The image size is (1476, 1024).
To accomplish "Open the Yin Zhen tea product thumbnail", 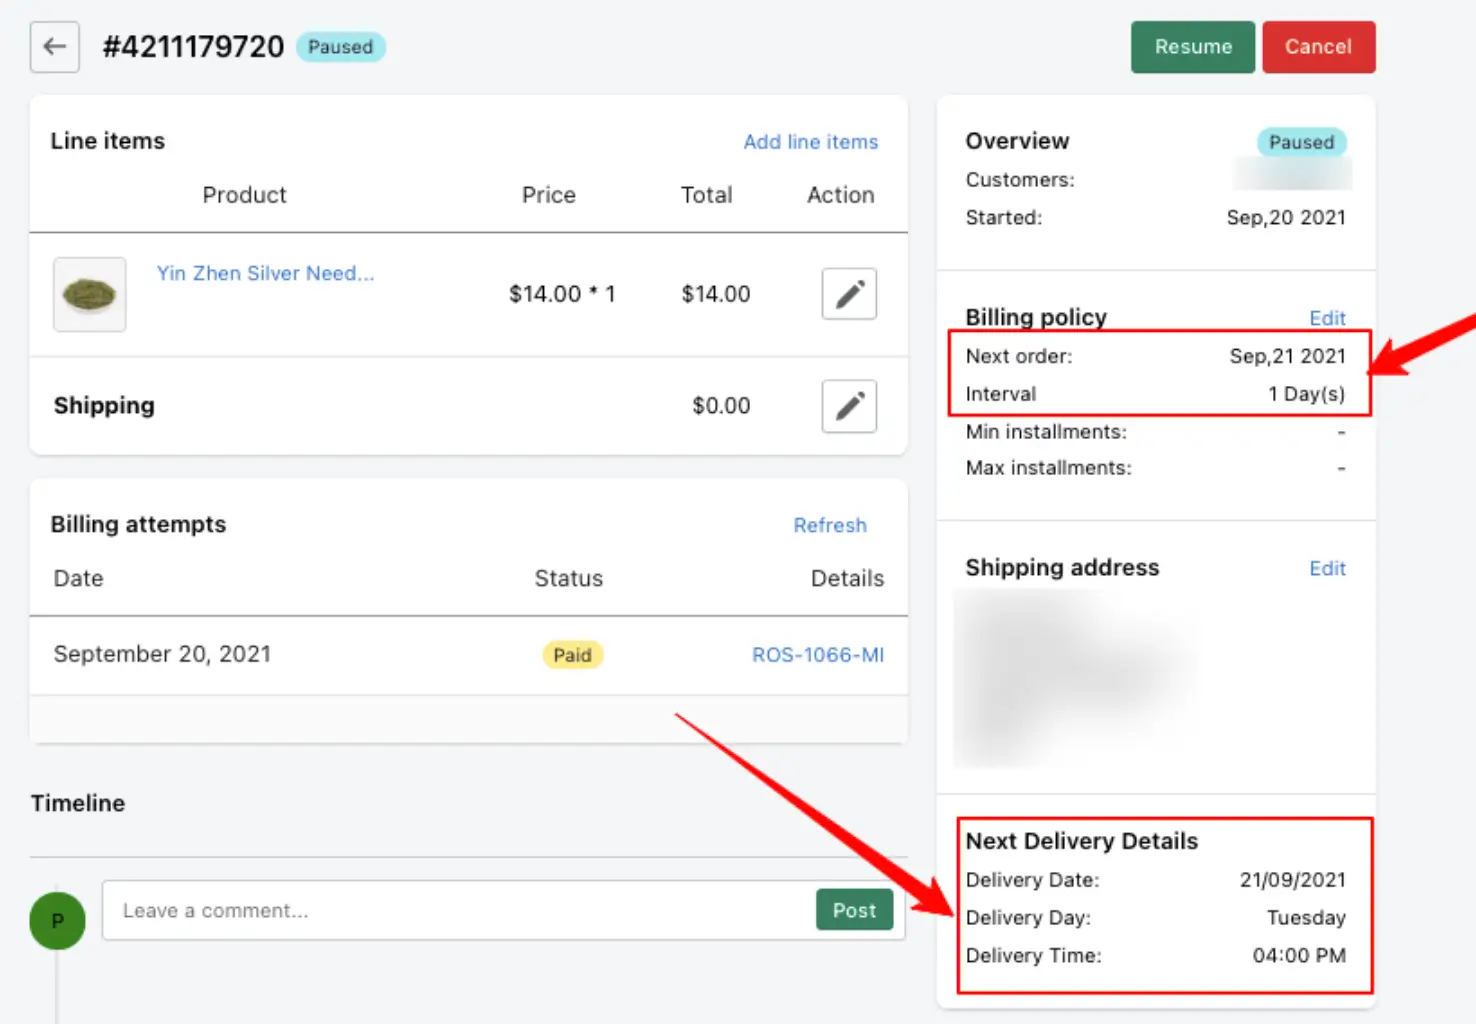I will click(x=90, y=294).
